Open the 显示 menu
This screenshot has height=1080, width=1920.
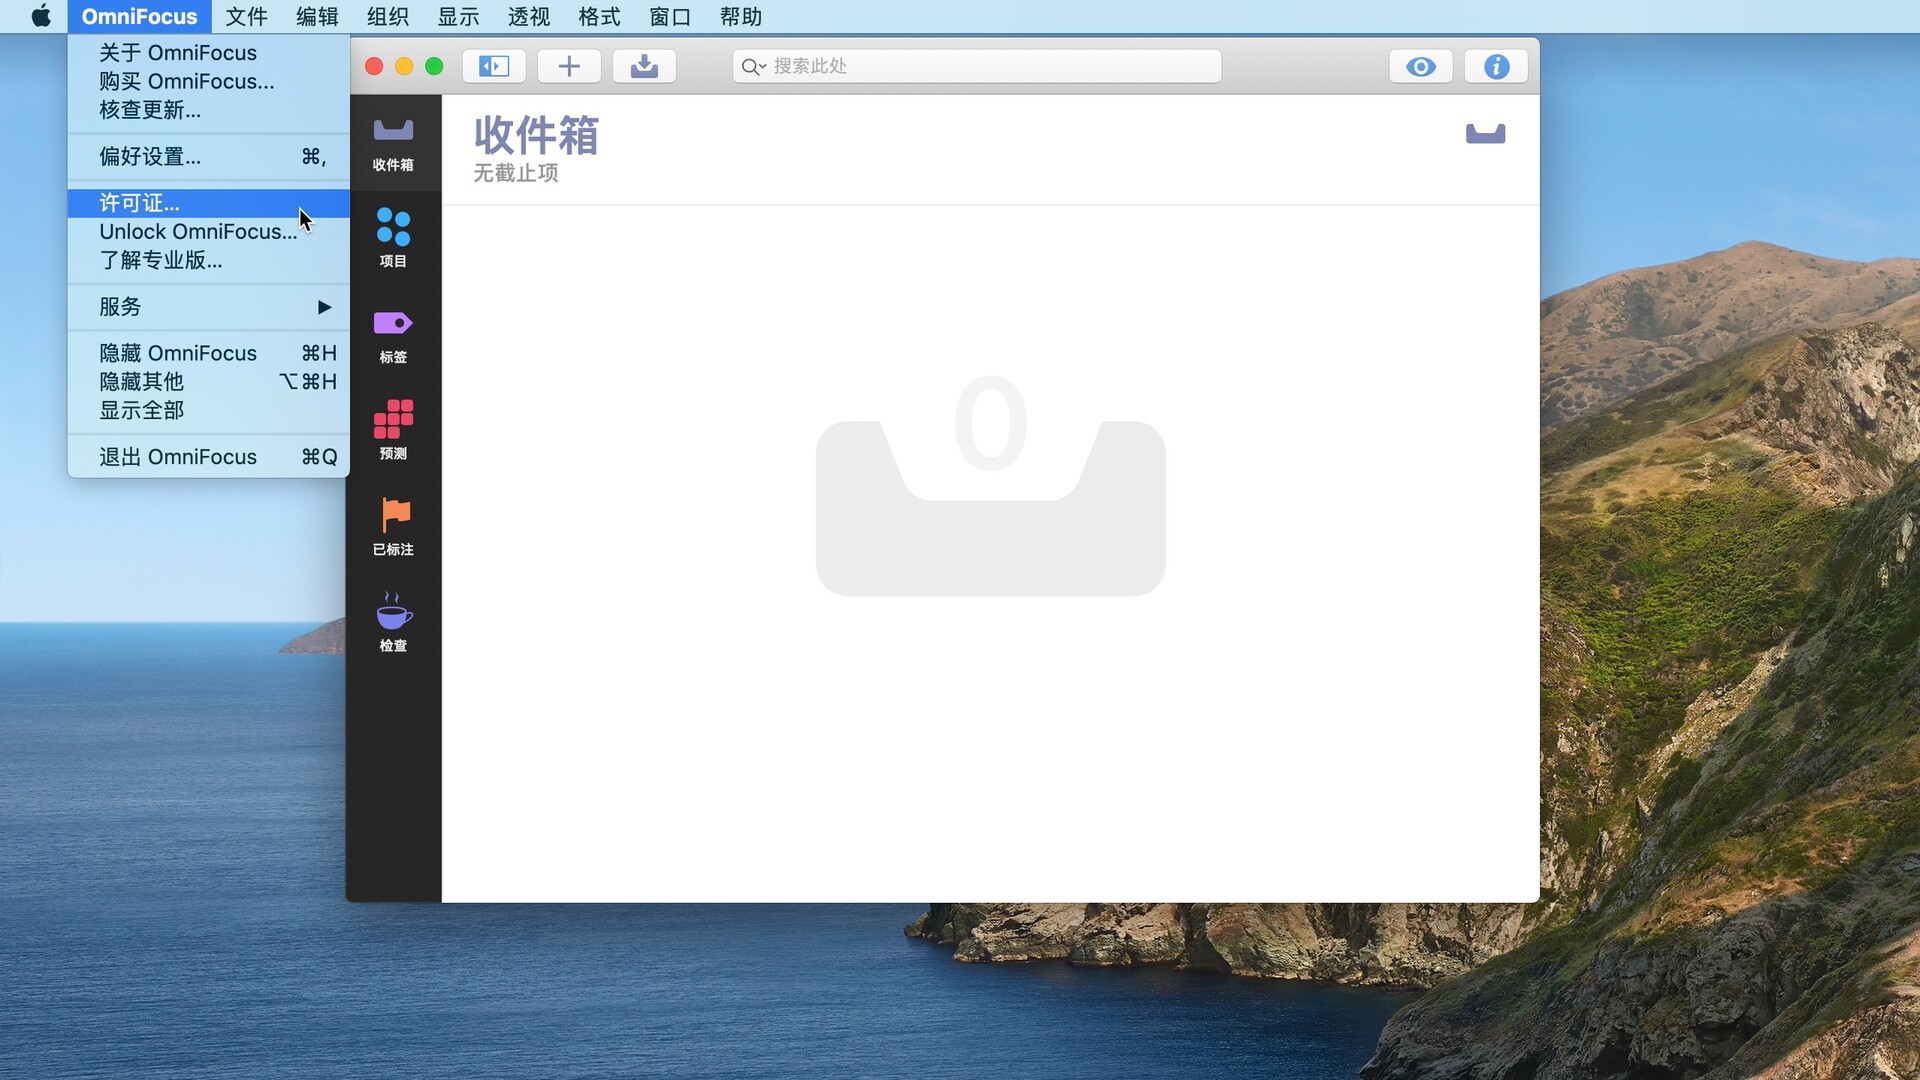(x=458, y=16)
